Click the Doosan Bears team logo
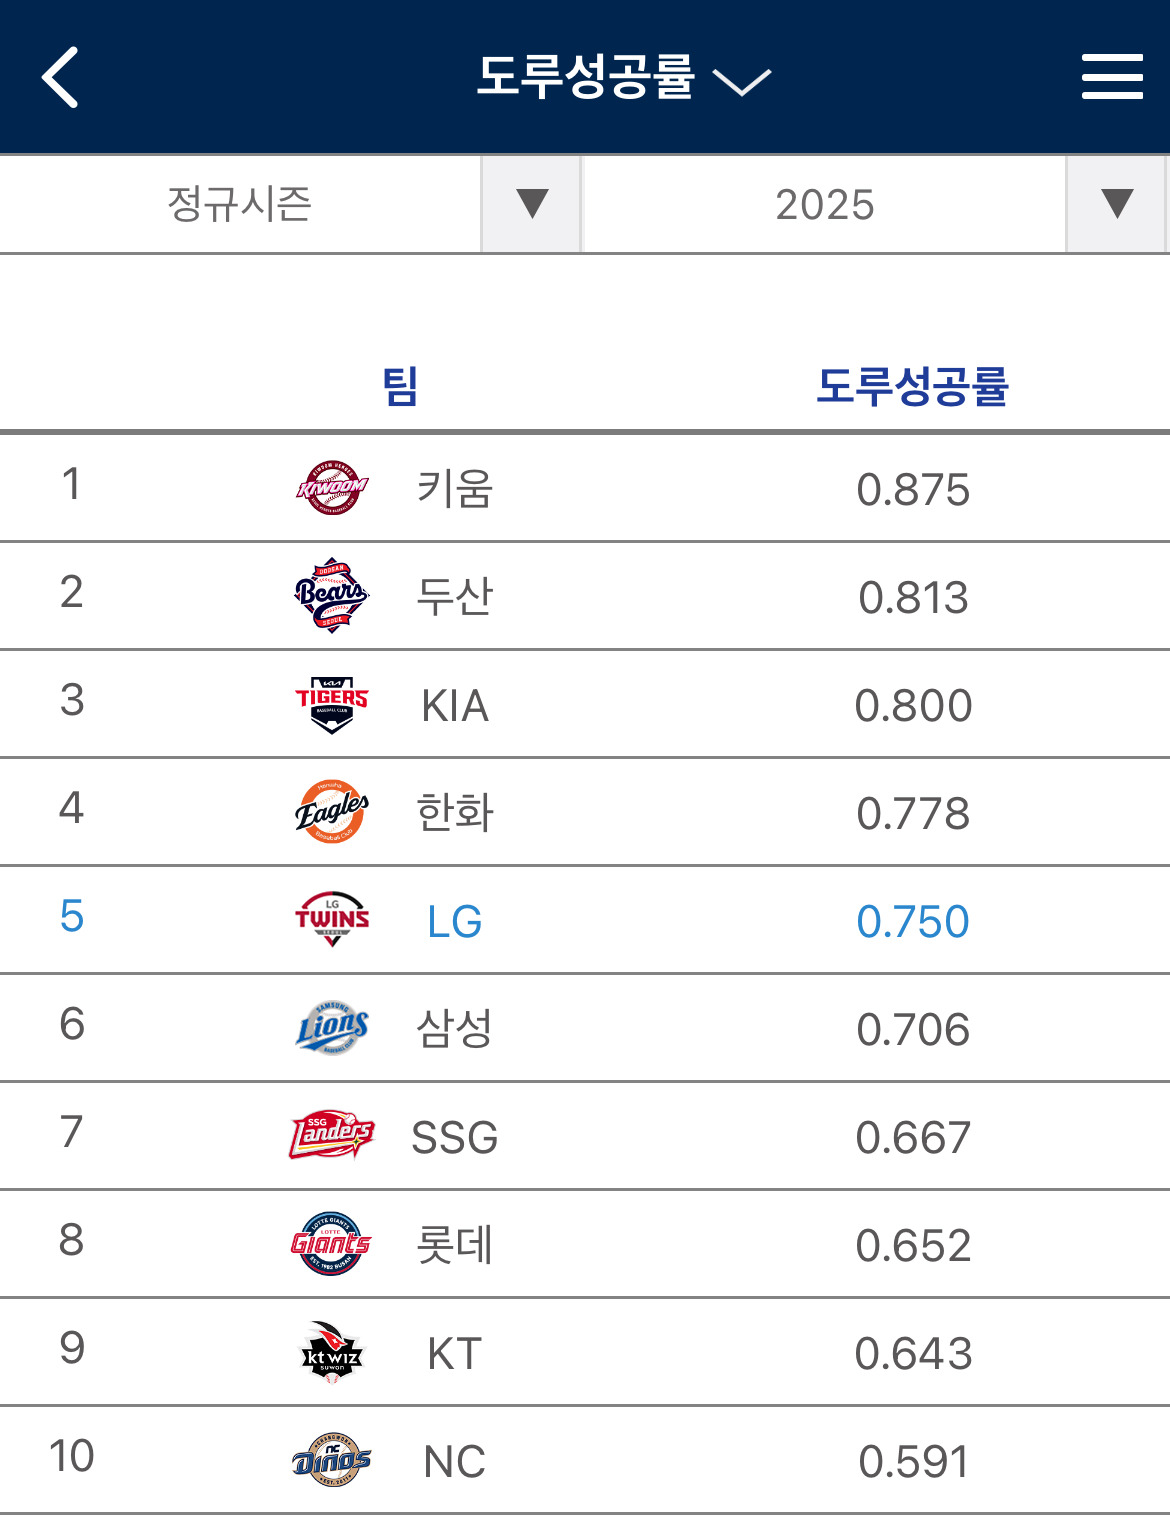The image size is (1170, 1517). tap(332, 596)
